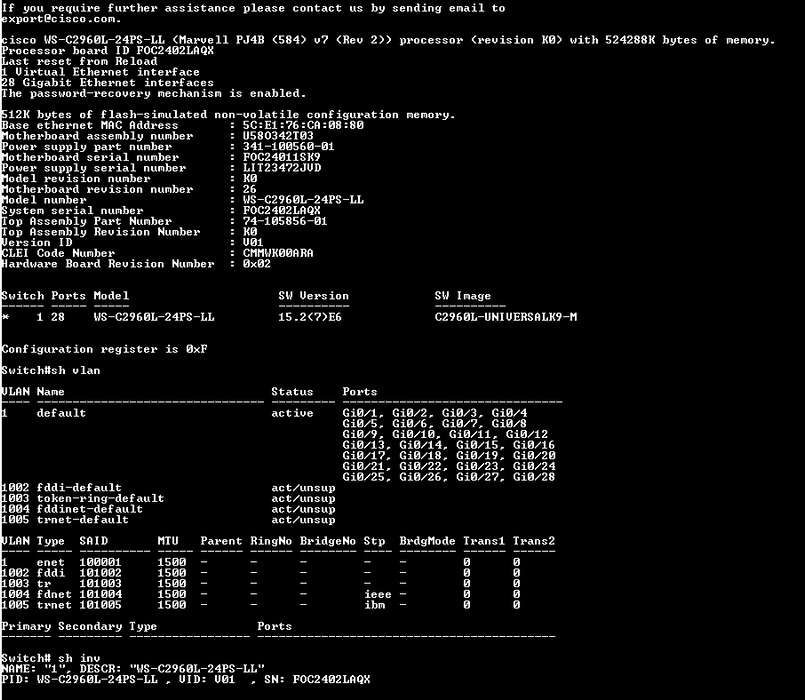Select the 'fddinet-default' VLAN name
805x700 pixels.
[90, 510]
